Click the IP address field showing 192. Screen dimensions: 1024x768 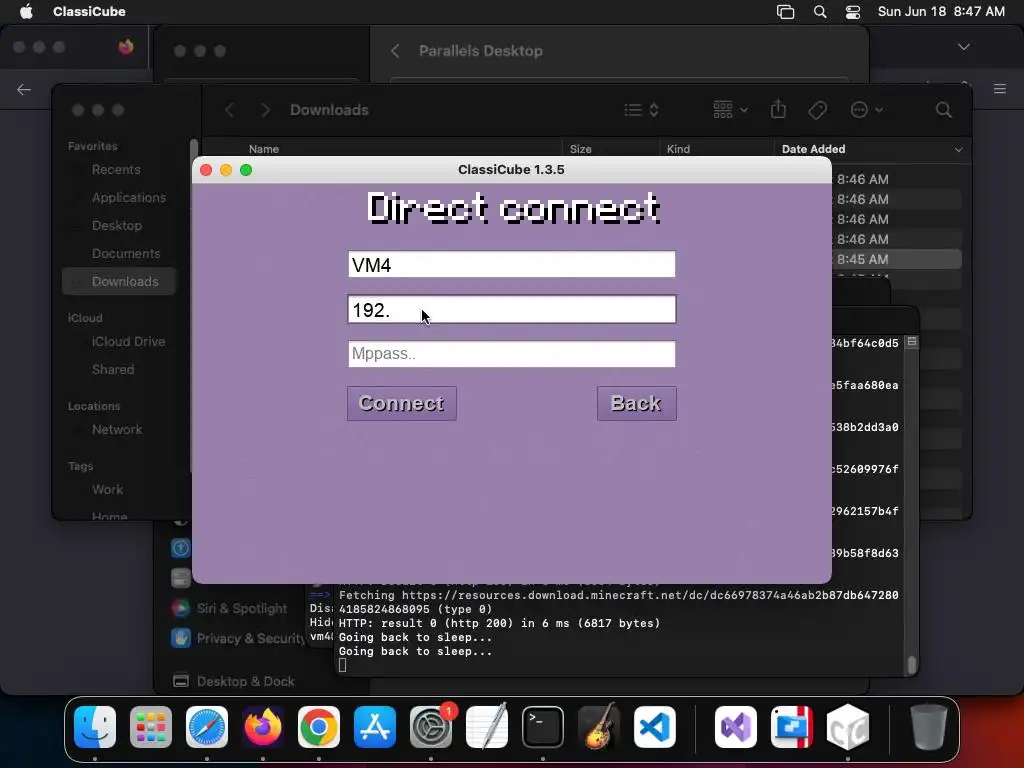coord(512,310)
